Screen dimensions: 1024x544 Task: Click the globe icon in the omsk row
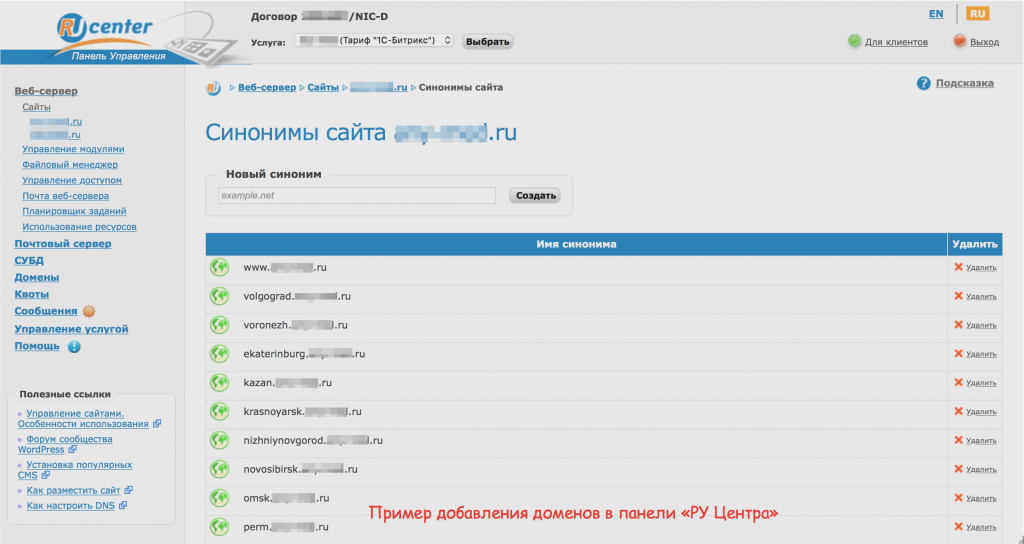point(219,498)
